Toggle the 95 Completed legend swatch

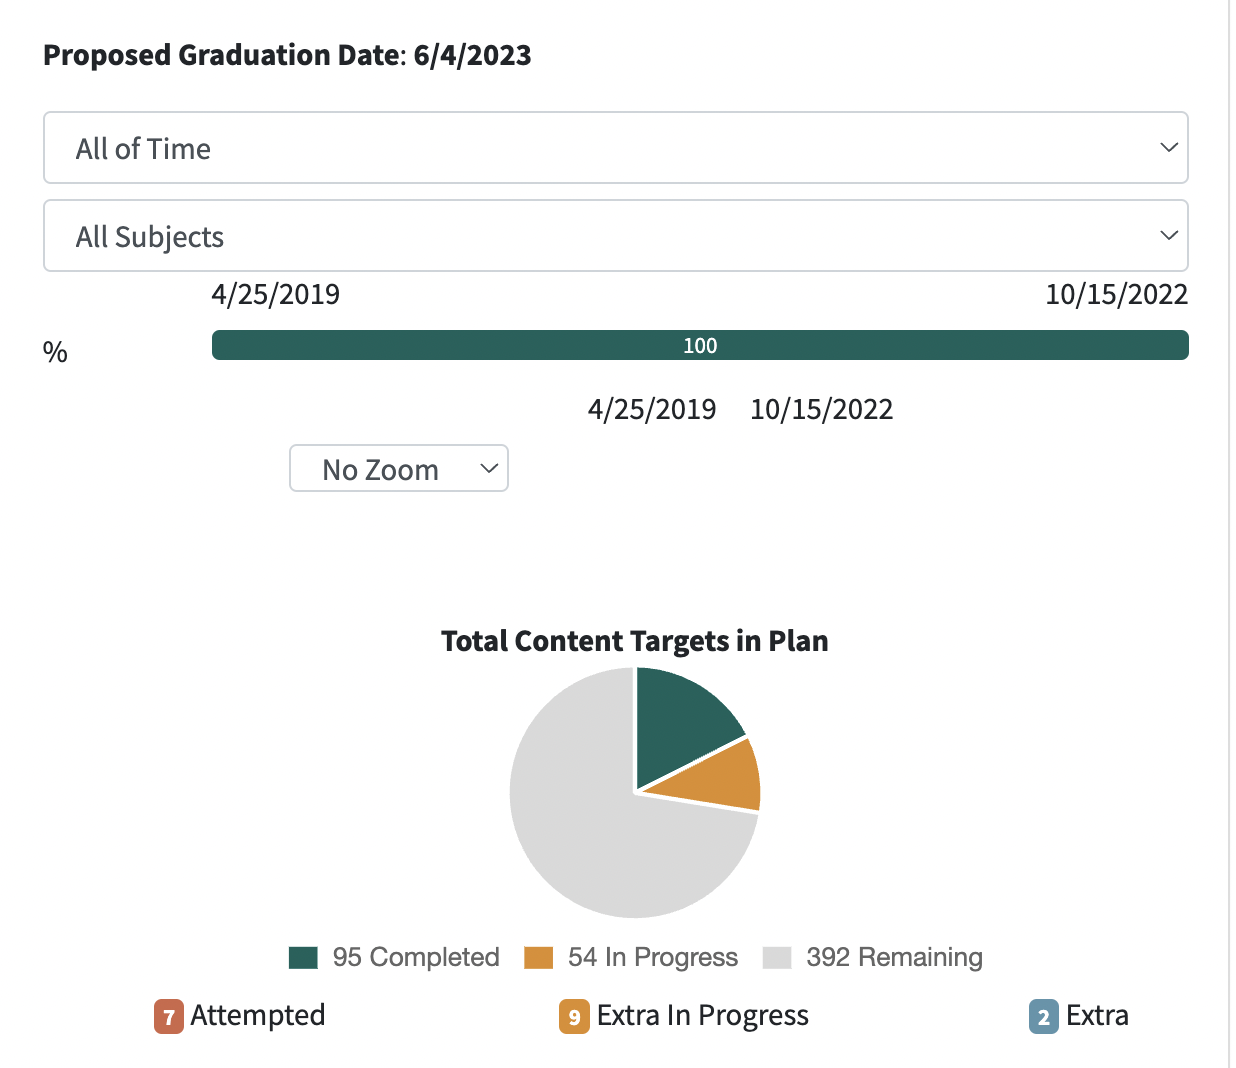click(x=303, y=958)
